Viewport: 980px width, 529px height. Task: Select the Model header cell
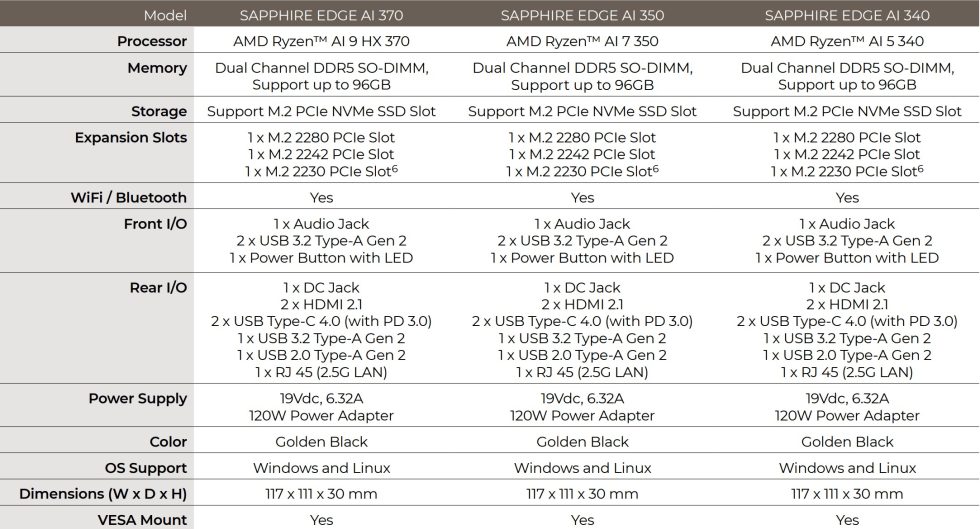click(165, 15)
